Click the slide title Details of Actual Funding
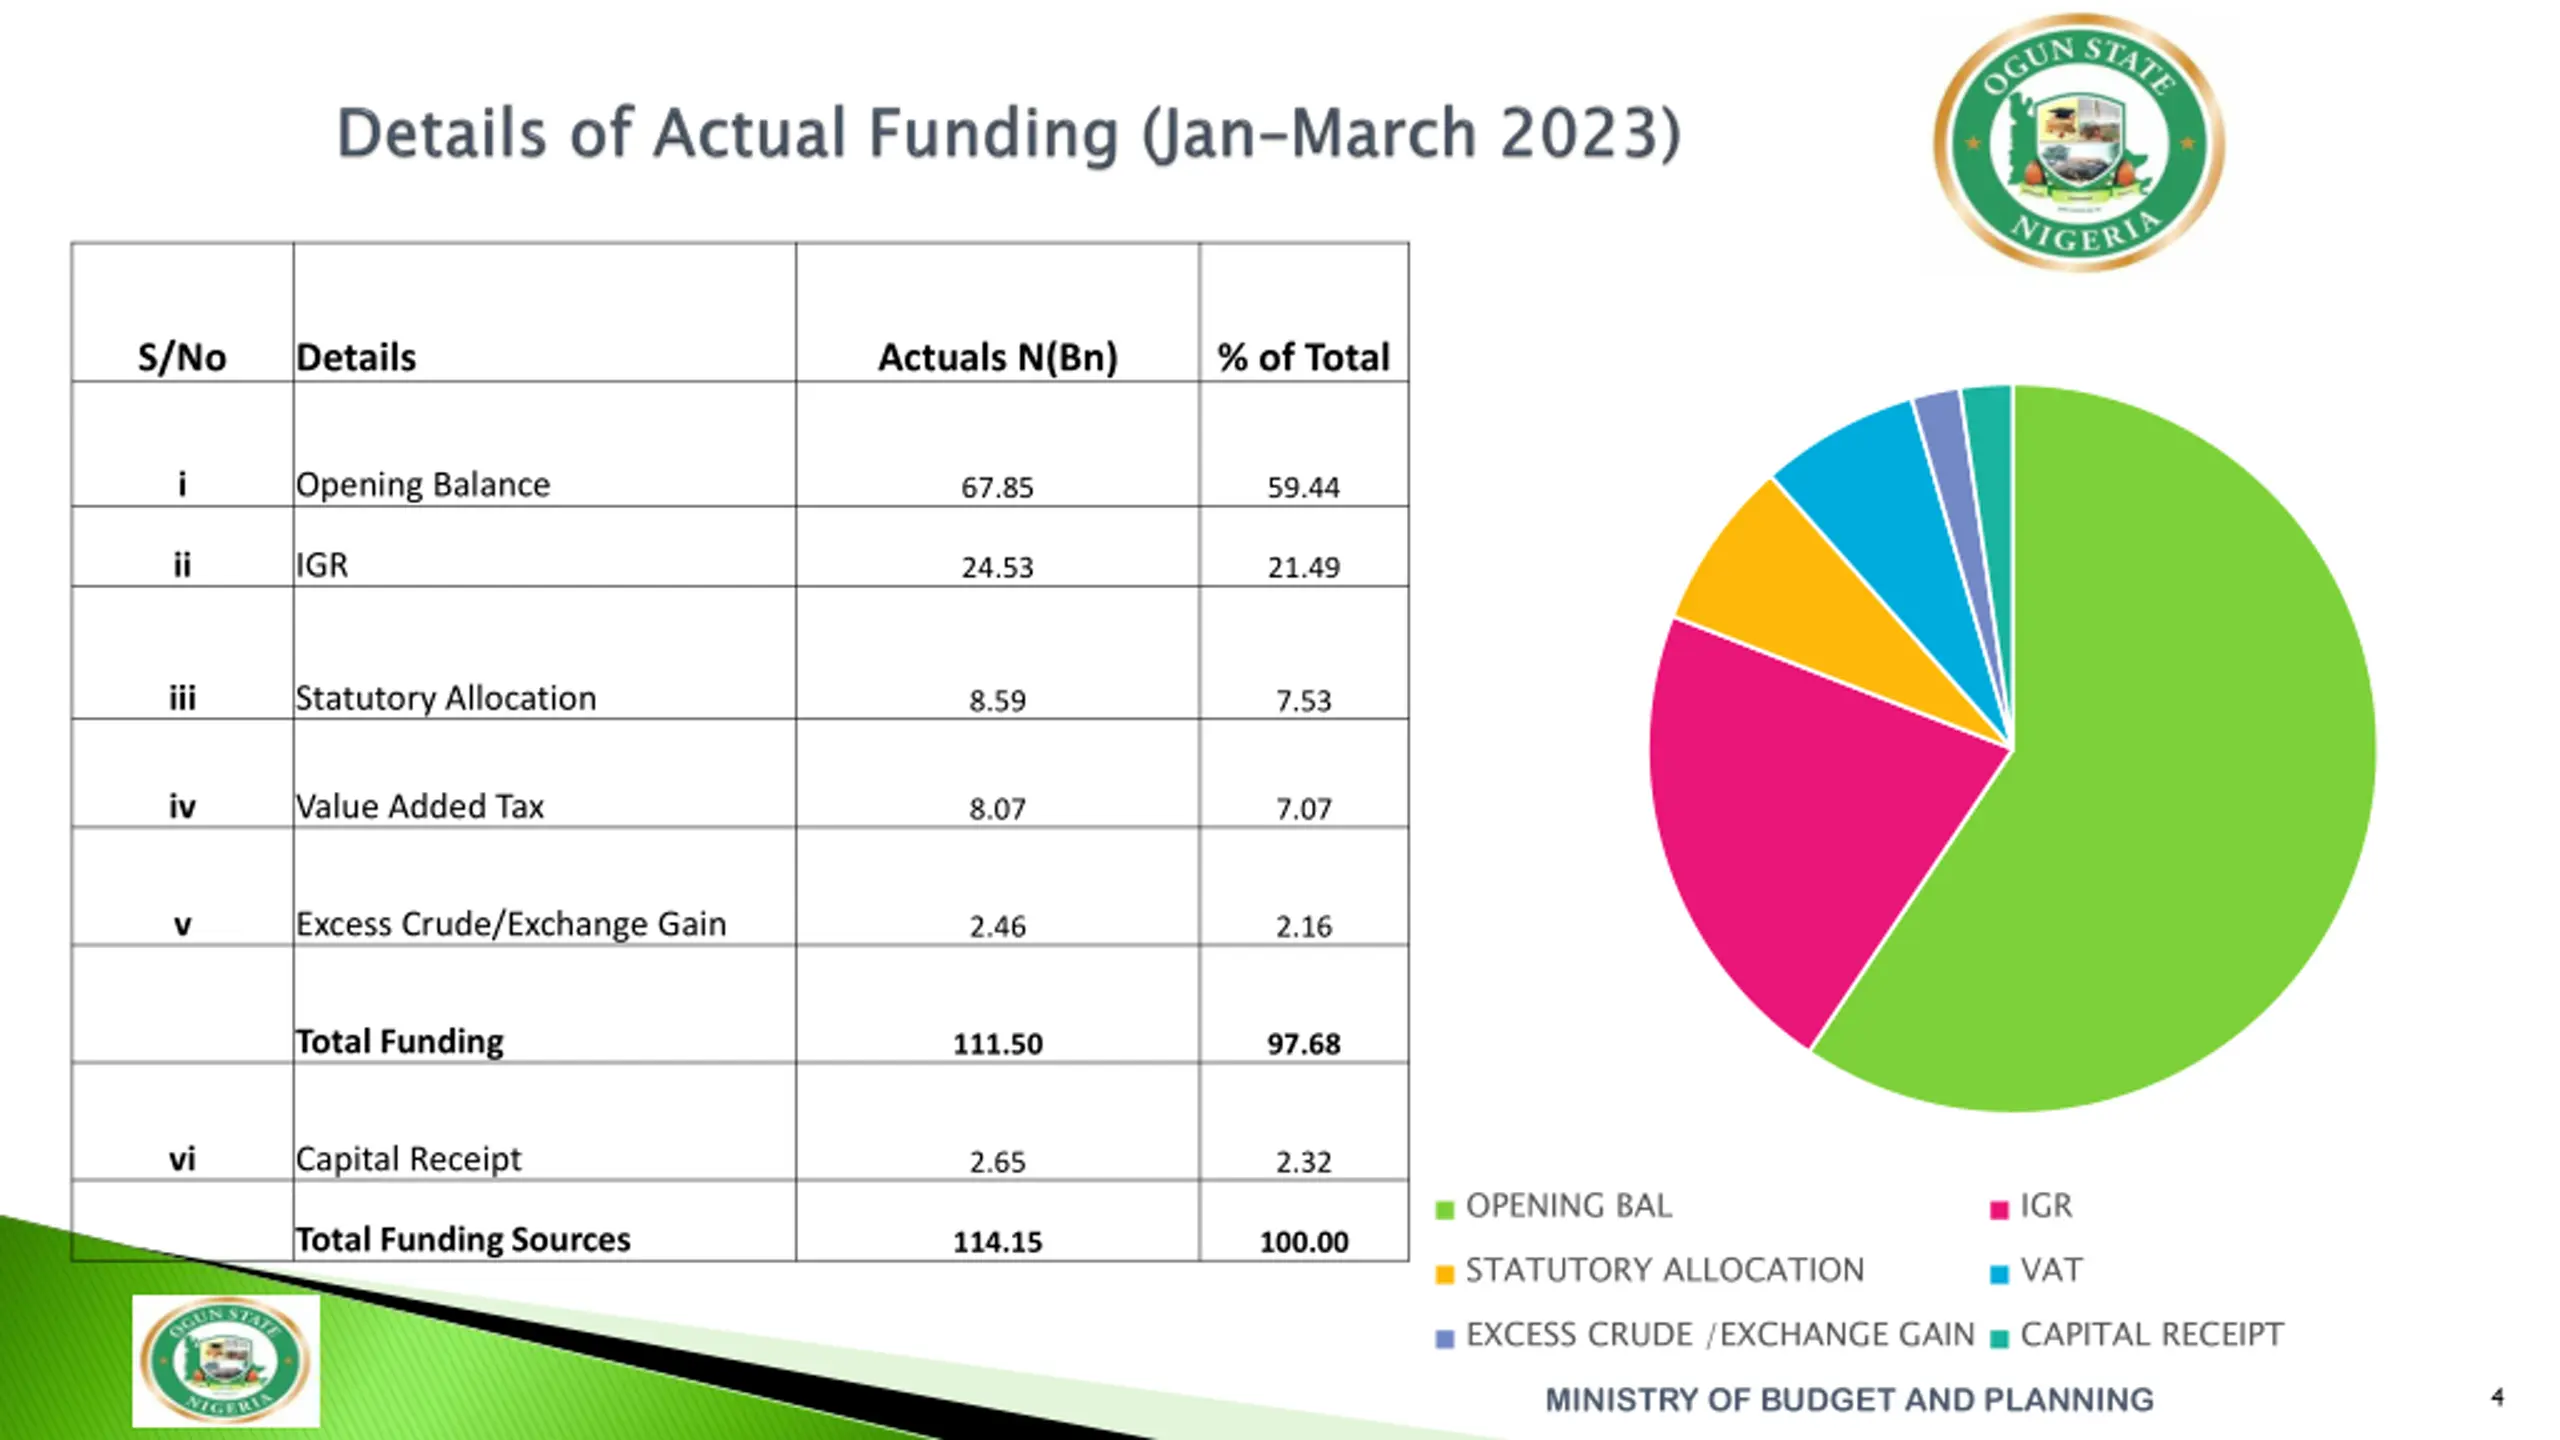This screenshot has height=1440, width=2560. (1008, 134)
